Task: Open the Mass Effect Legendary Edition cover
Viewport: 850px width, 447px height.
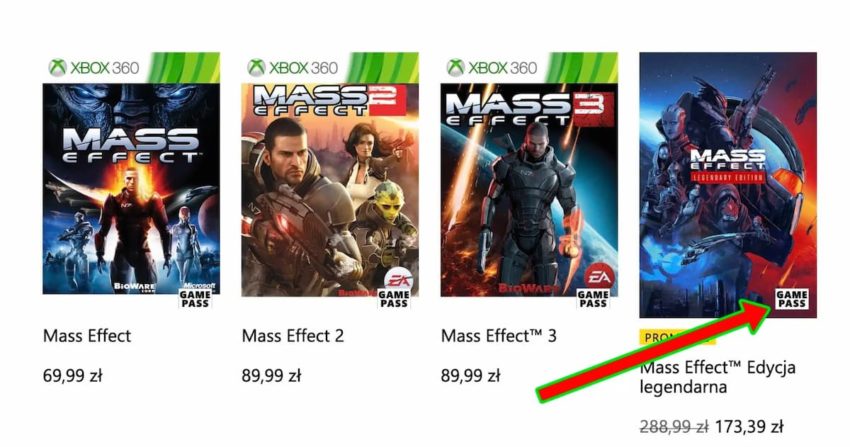Action: [x=728, y=185]
